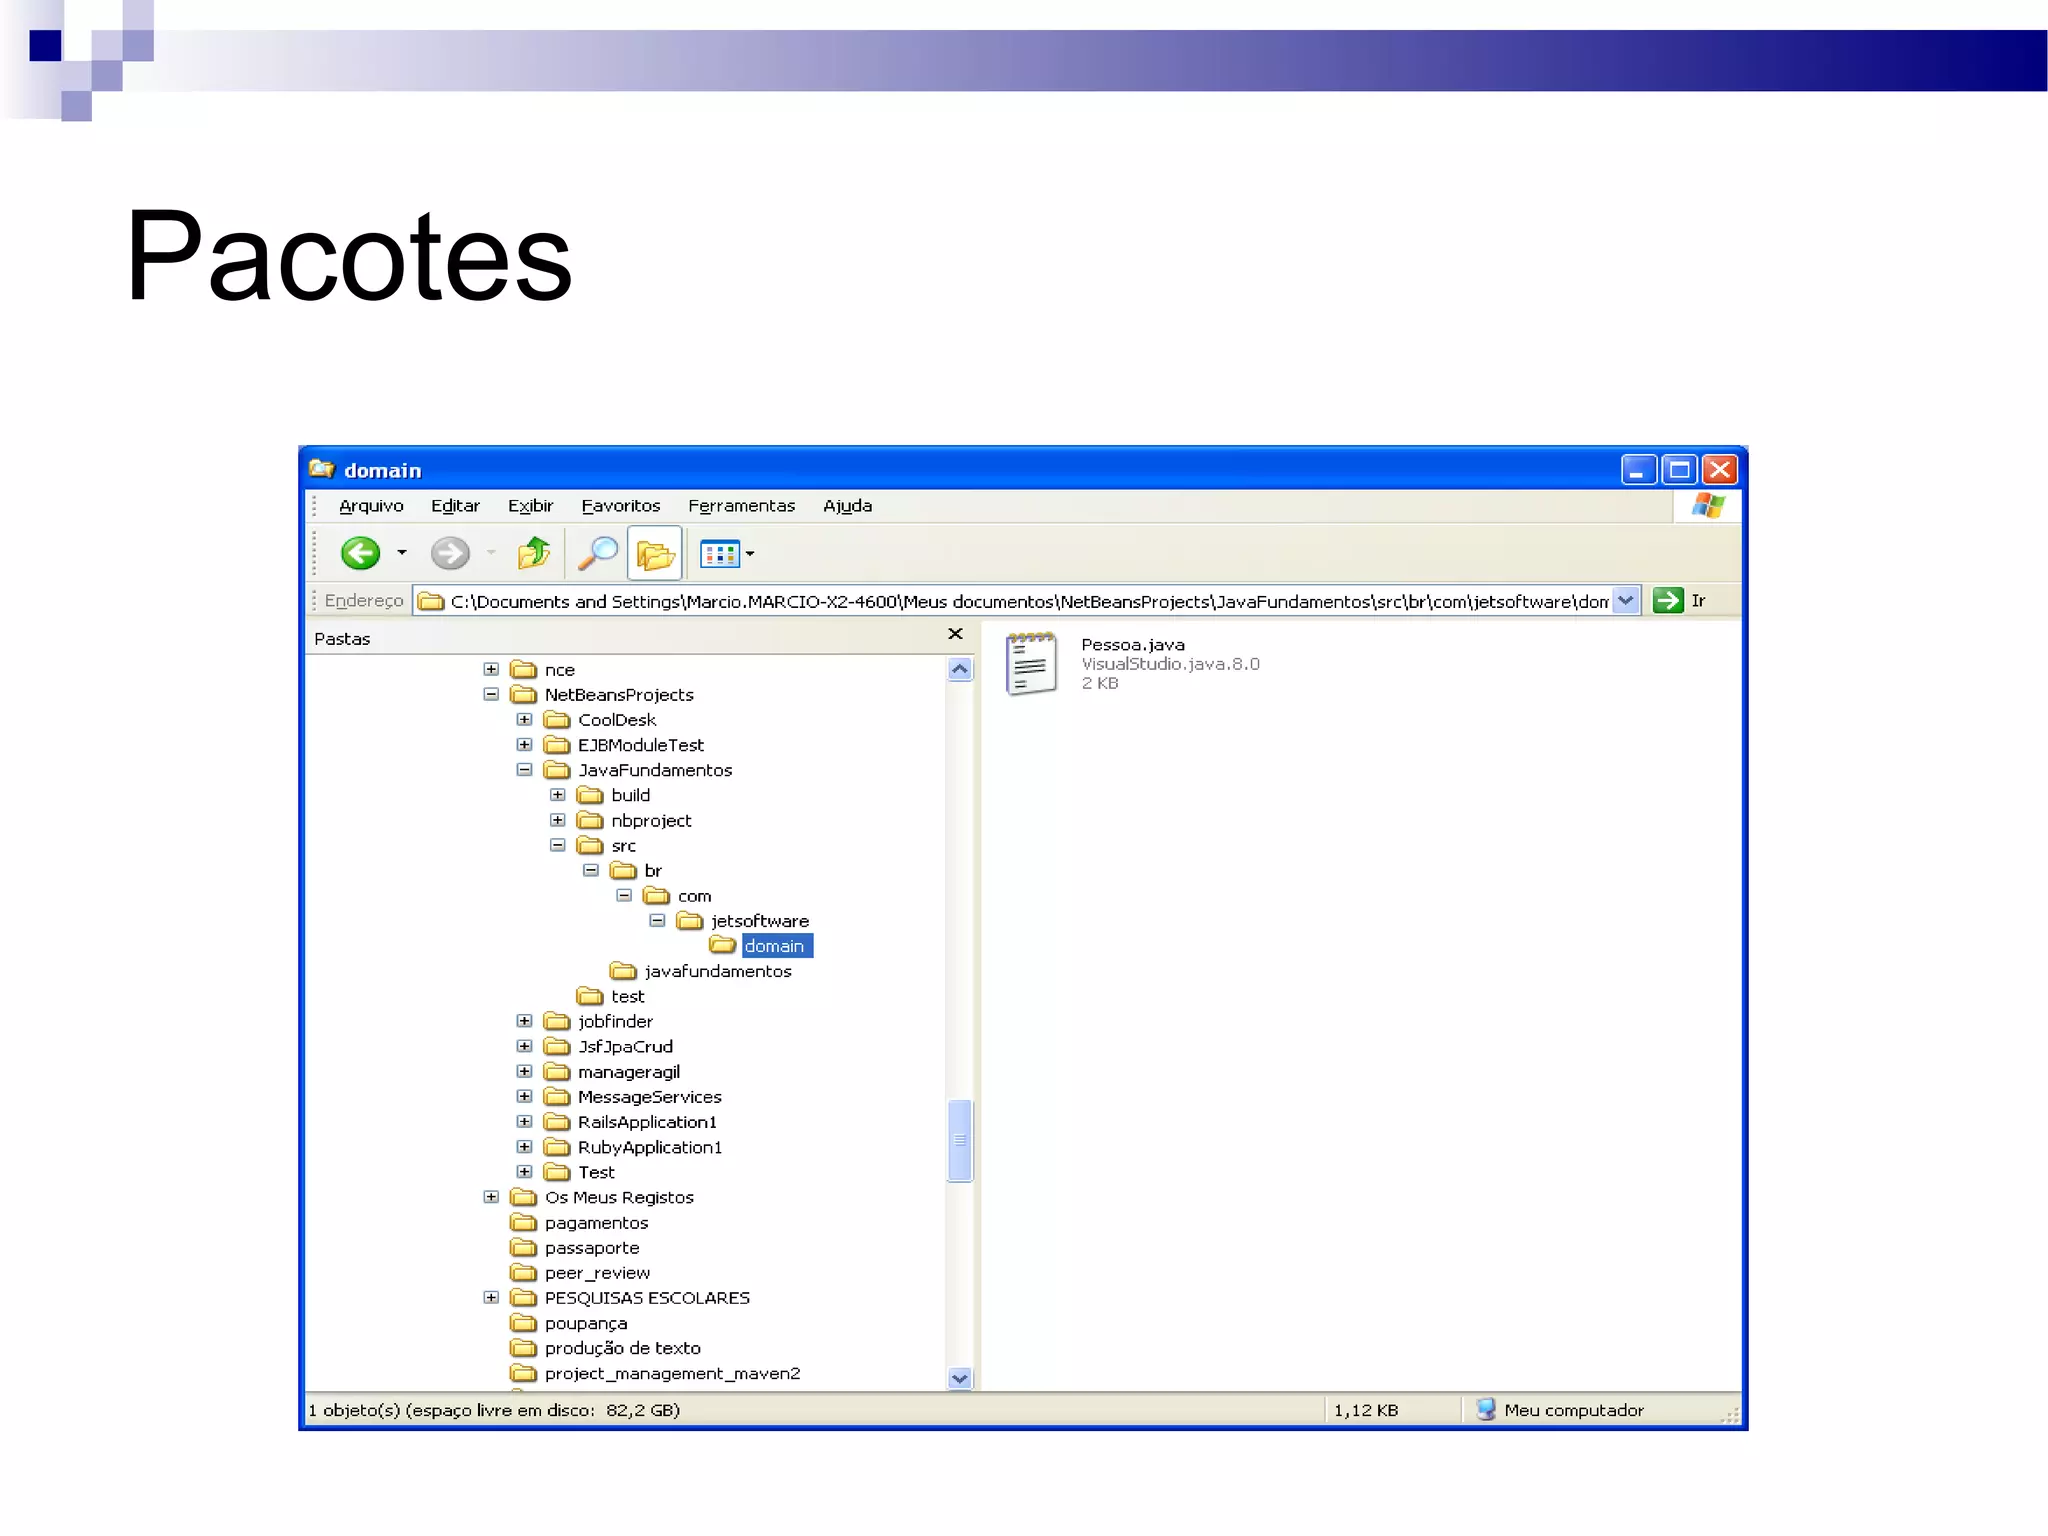Open the Exibir menu
The width and height of the screenshot is (2048, 1536).
click(530, 506)
